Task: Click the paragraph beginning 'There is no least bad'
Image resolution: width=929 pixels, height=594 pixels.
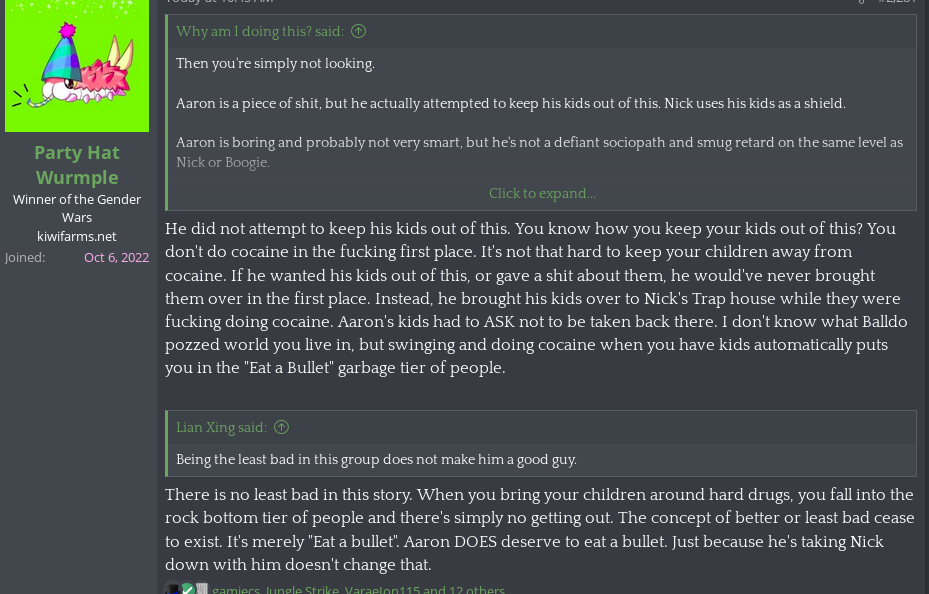Action: [540, 529]
